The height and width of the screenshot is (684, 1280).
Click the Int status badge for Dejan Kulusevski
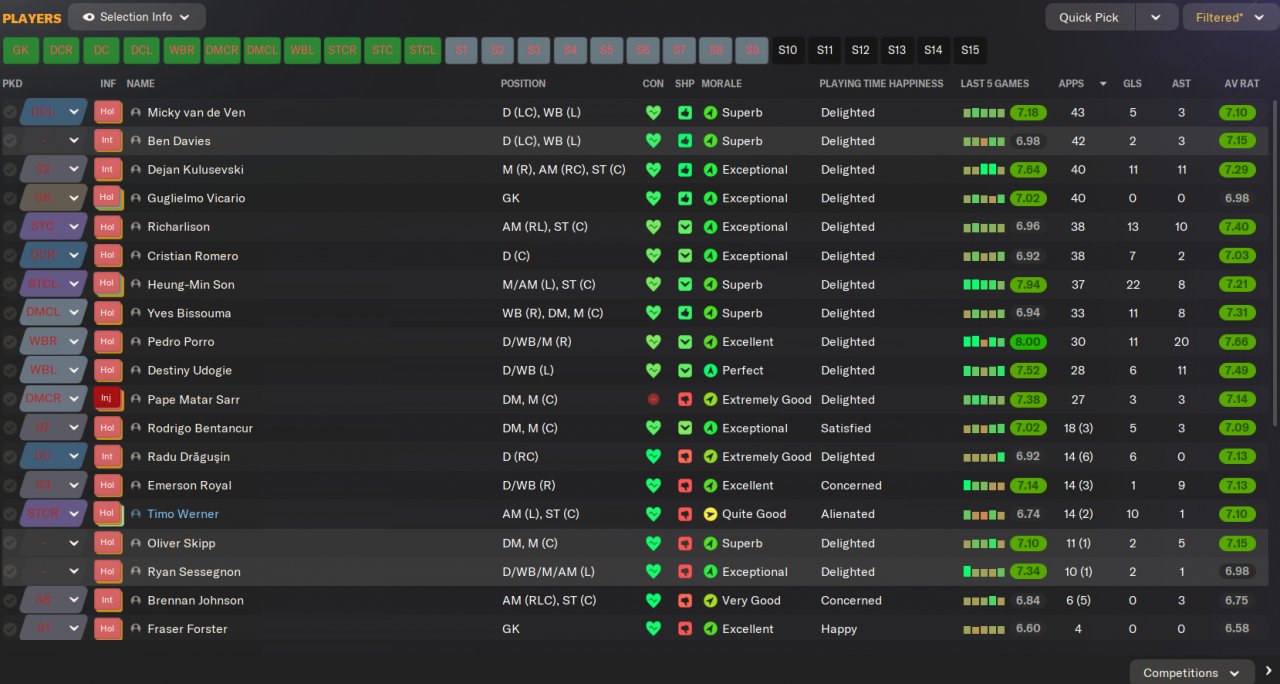pos(108,170)
